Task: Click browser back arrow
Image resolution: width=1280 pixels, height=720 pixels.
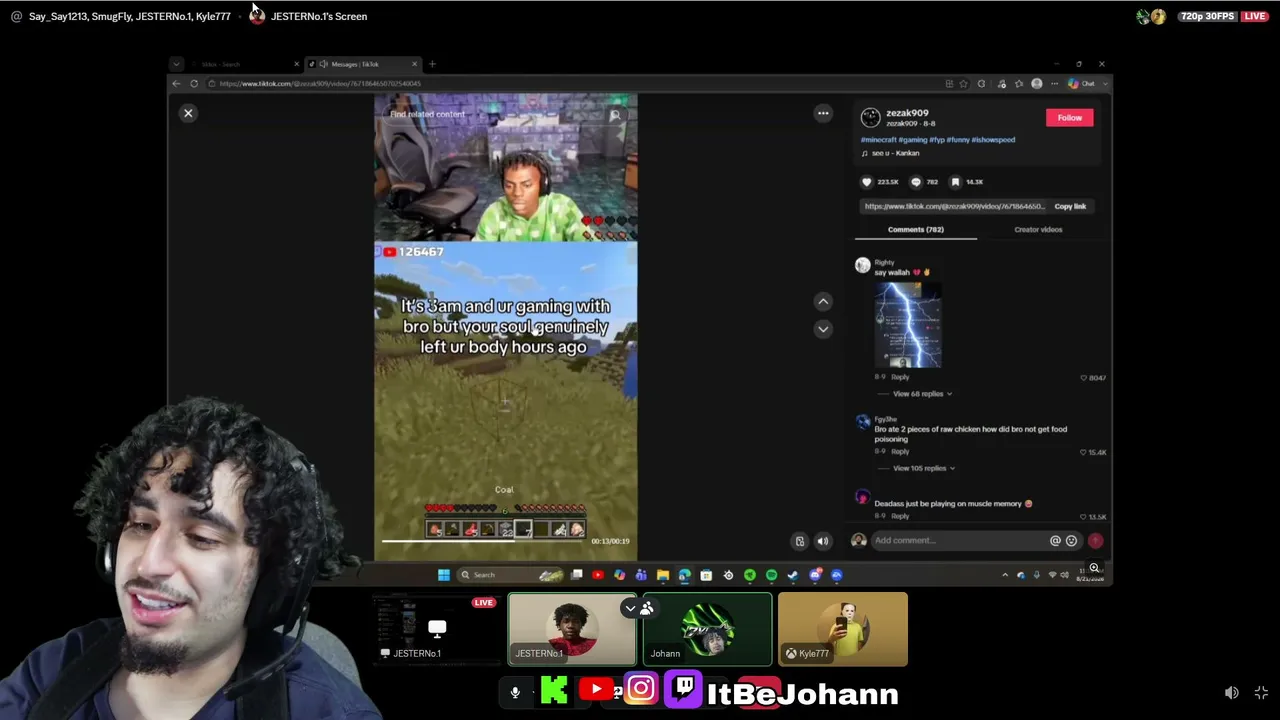Action: 176,84
